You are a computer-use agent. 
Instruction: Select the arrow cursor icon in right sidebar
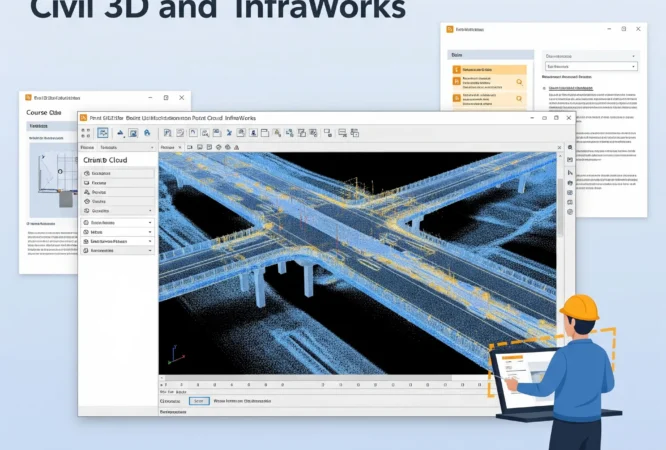pos(570,173)
